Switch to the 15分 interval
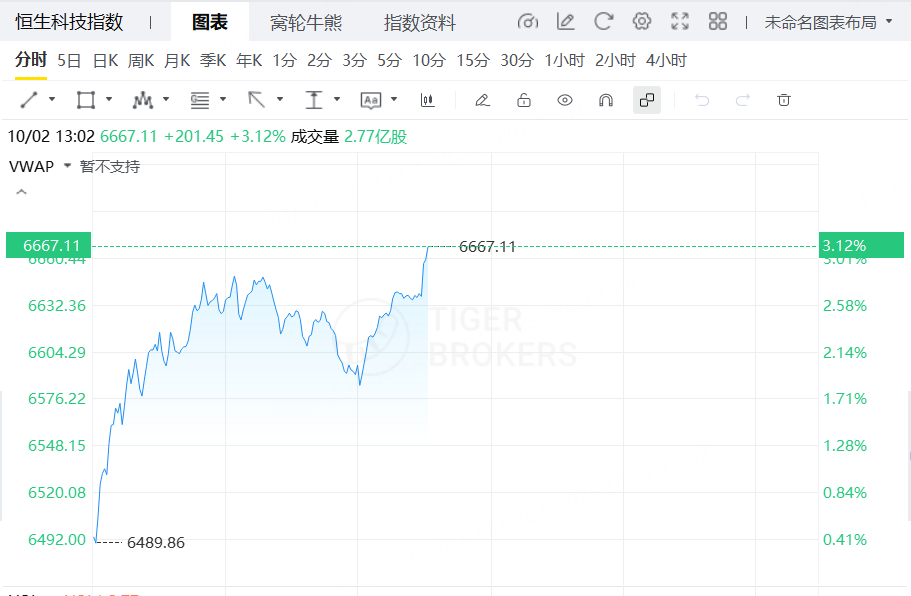Viewport: 911px width, 596px height. click(473, 60)
